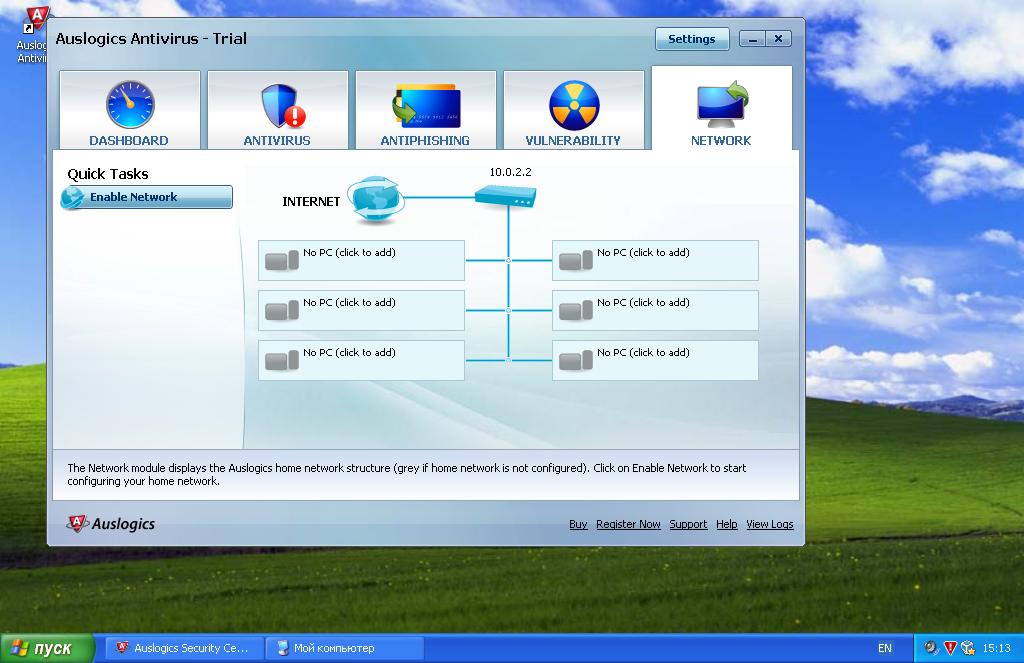Click the taskbar clock showing 15:13

997,648
